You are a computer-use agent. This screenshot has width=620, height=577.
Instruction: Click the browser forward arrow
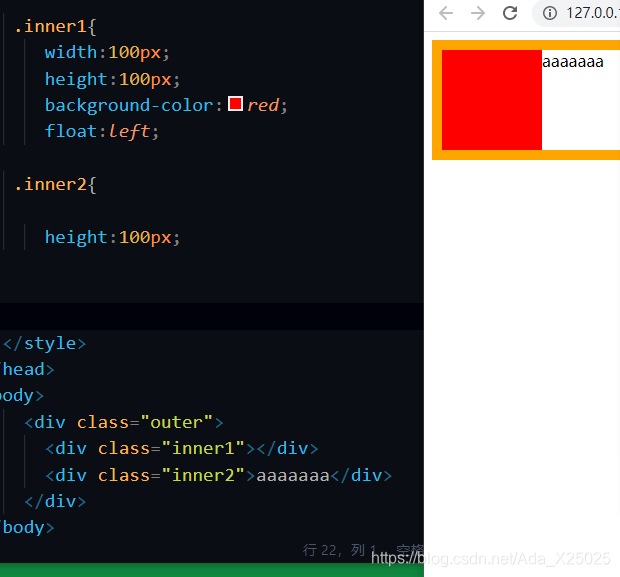pos(478,13)
